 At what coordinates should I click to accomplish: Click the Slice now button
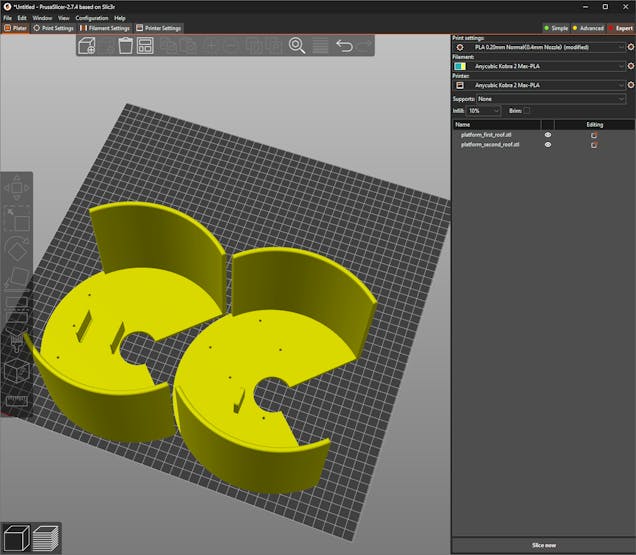point(543,545)
